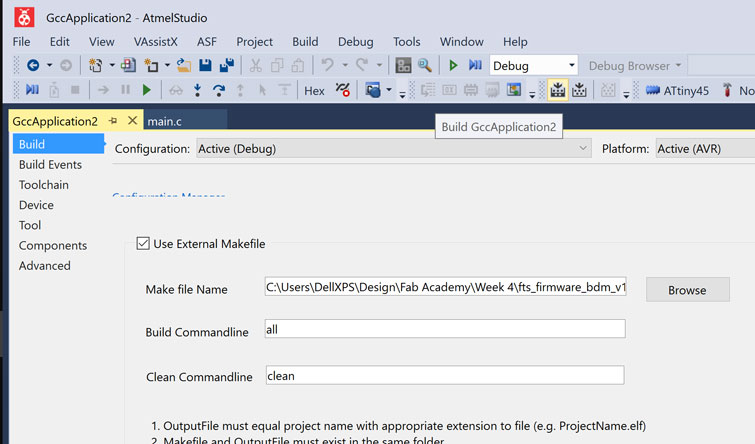Expand the Configuration Active (Debug) combo box
Image resolution: width=755 pixels, height=444 pixels.
pyautogui.click(x=394, y=149)
